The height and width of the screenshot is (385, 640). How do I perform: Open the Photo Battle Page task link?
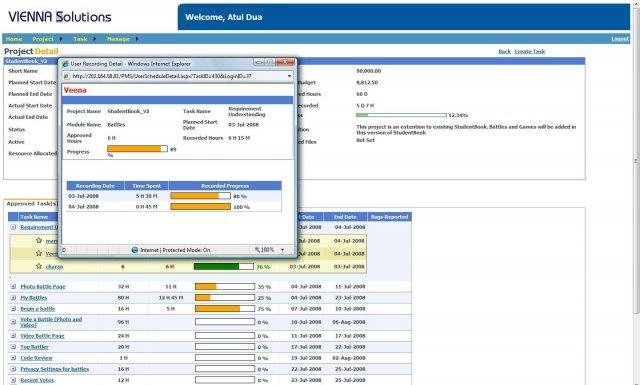[x=43, y=287]
